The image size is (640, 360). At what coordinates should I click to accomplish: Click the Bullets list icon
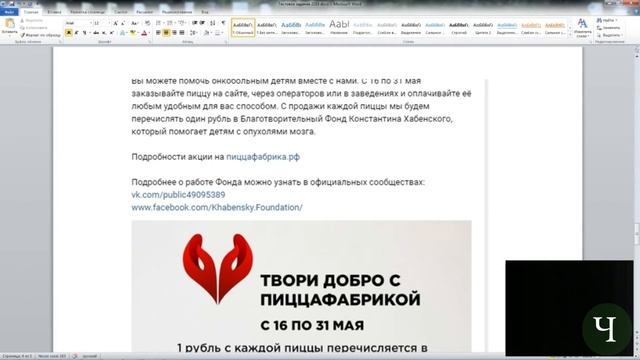(x=159, y=23)
